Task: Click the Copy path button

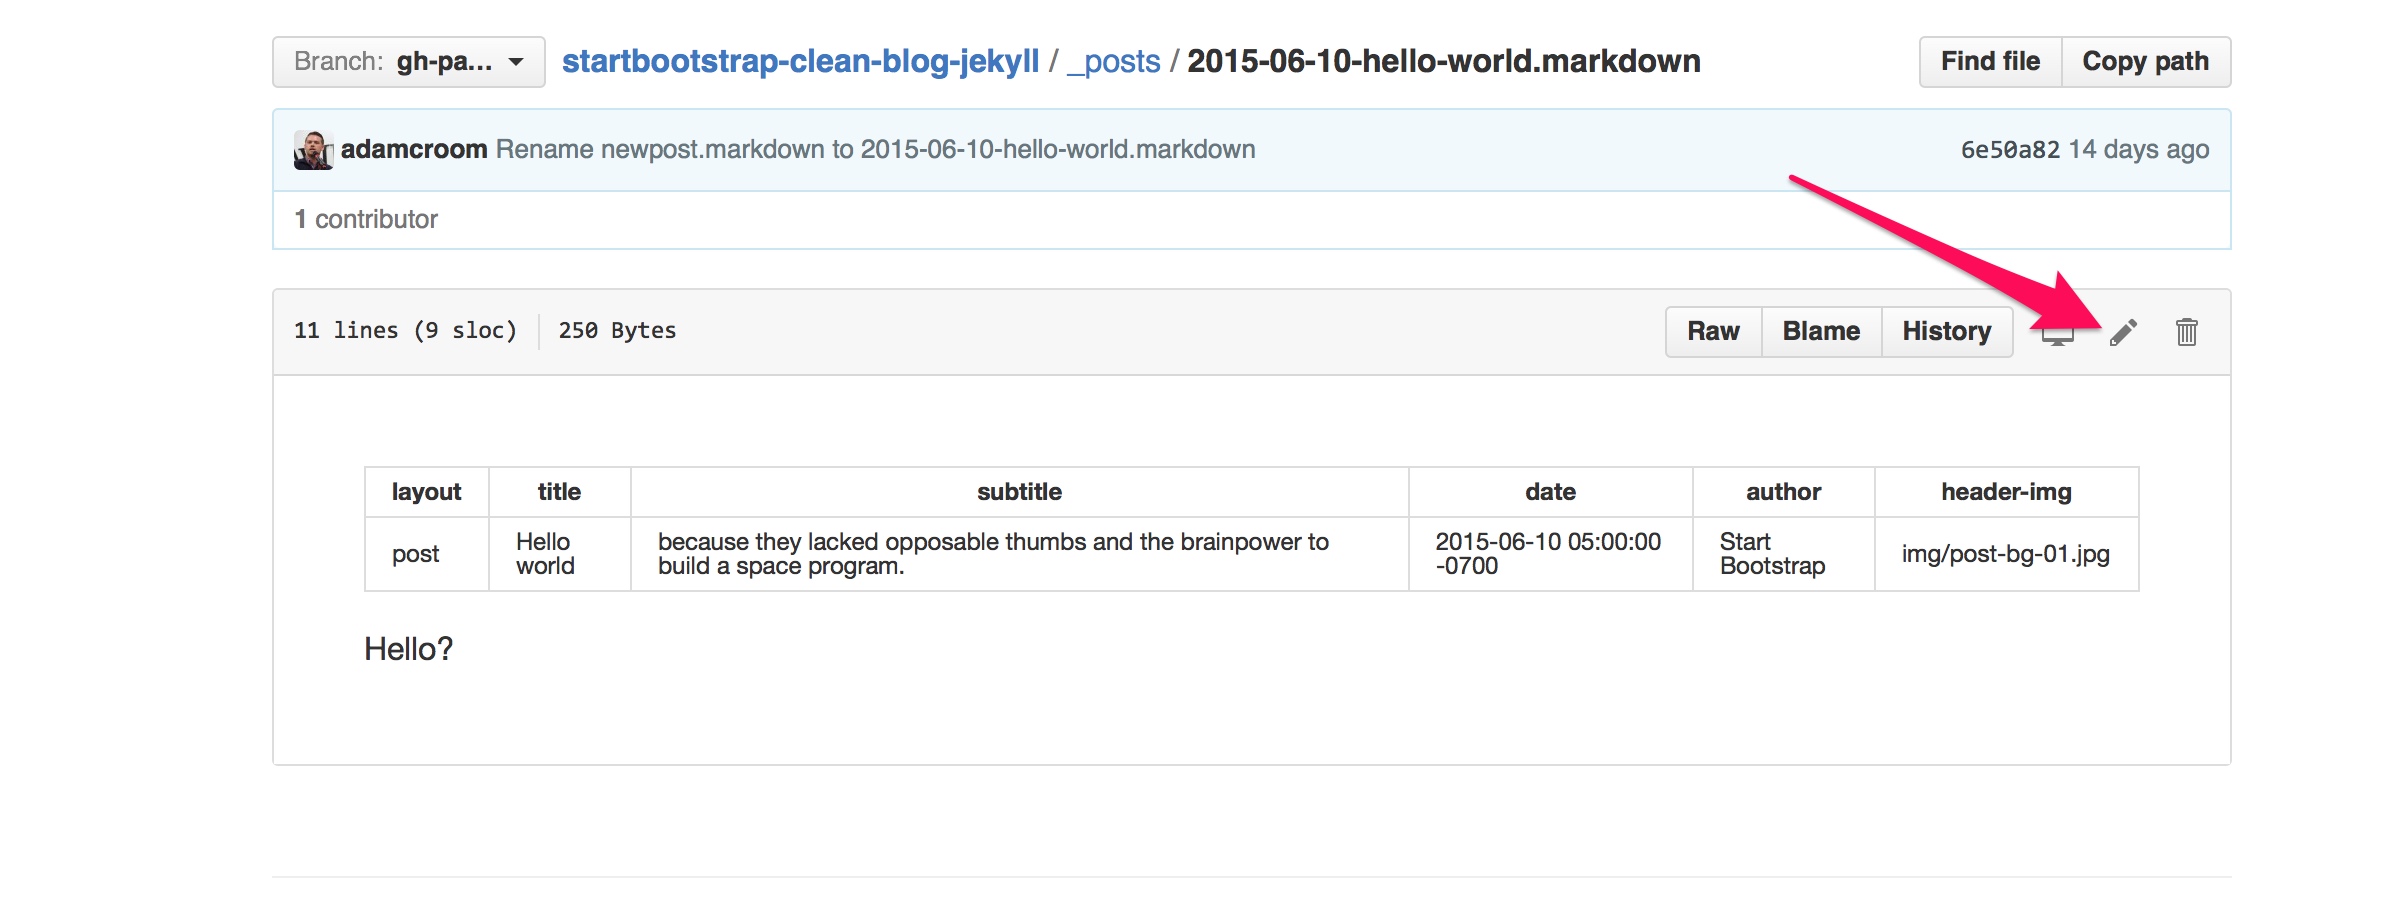Action: pos(2146,62)
